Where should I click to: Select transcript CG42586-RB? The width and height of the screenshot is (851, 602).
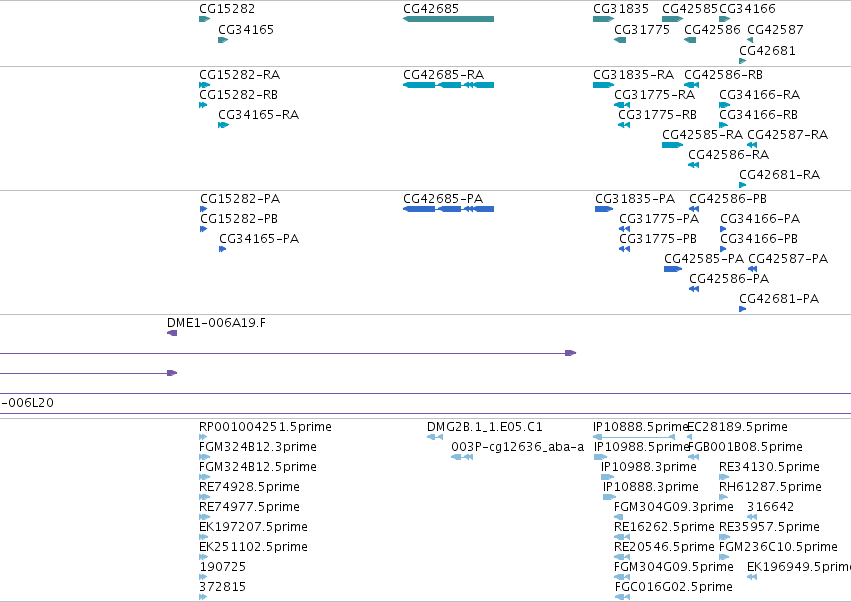click(x=723, y=74)
